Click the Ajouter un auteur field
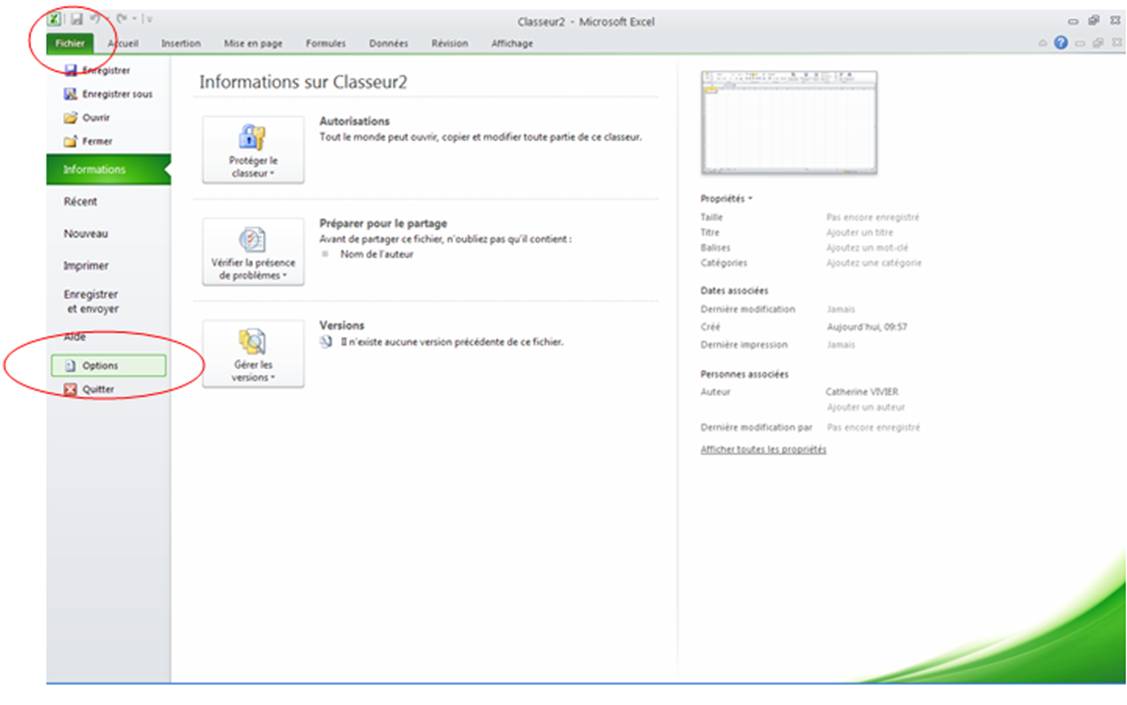The height and width of the screenshot is (705, 1127). pos(865,407)
